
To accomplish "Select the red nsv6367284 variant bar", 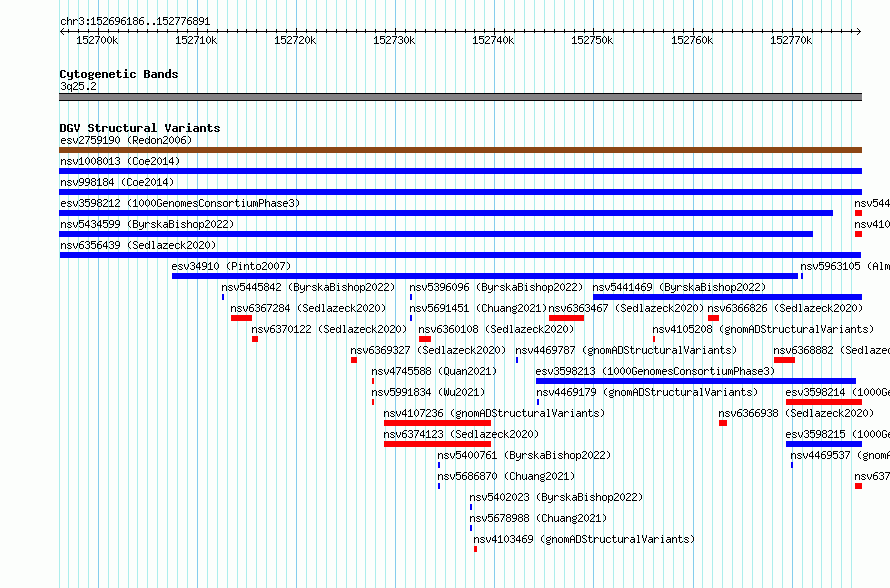I will (241, 318).
